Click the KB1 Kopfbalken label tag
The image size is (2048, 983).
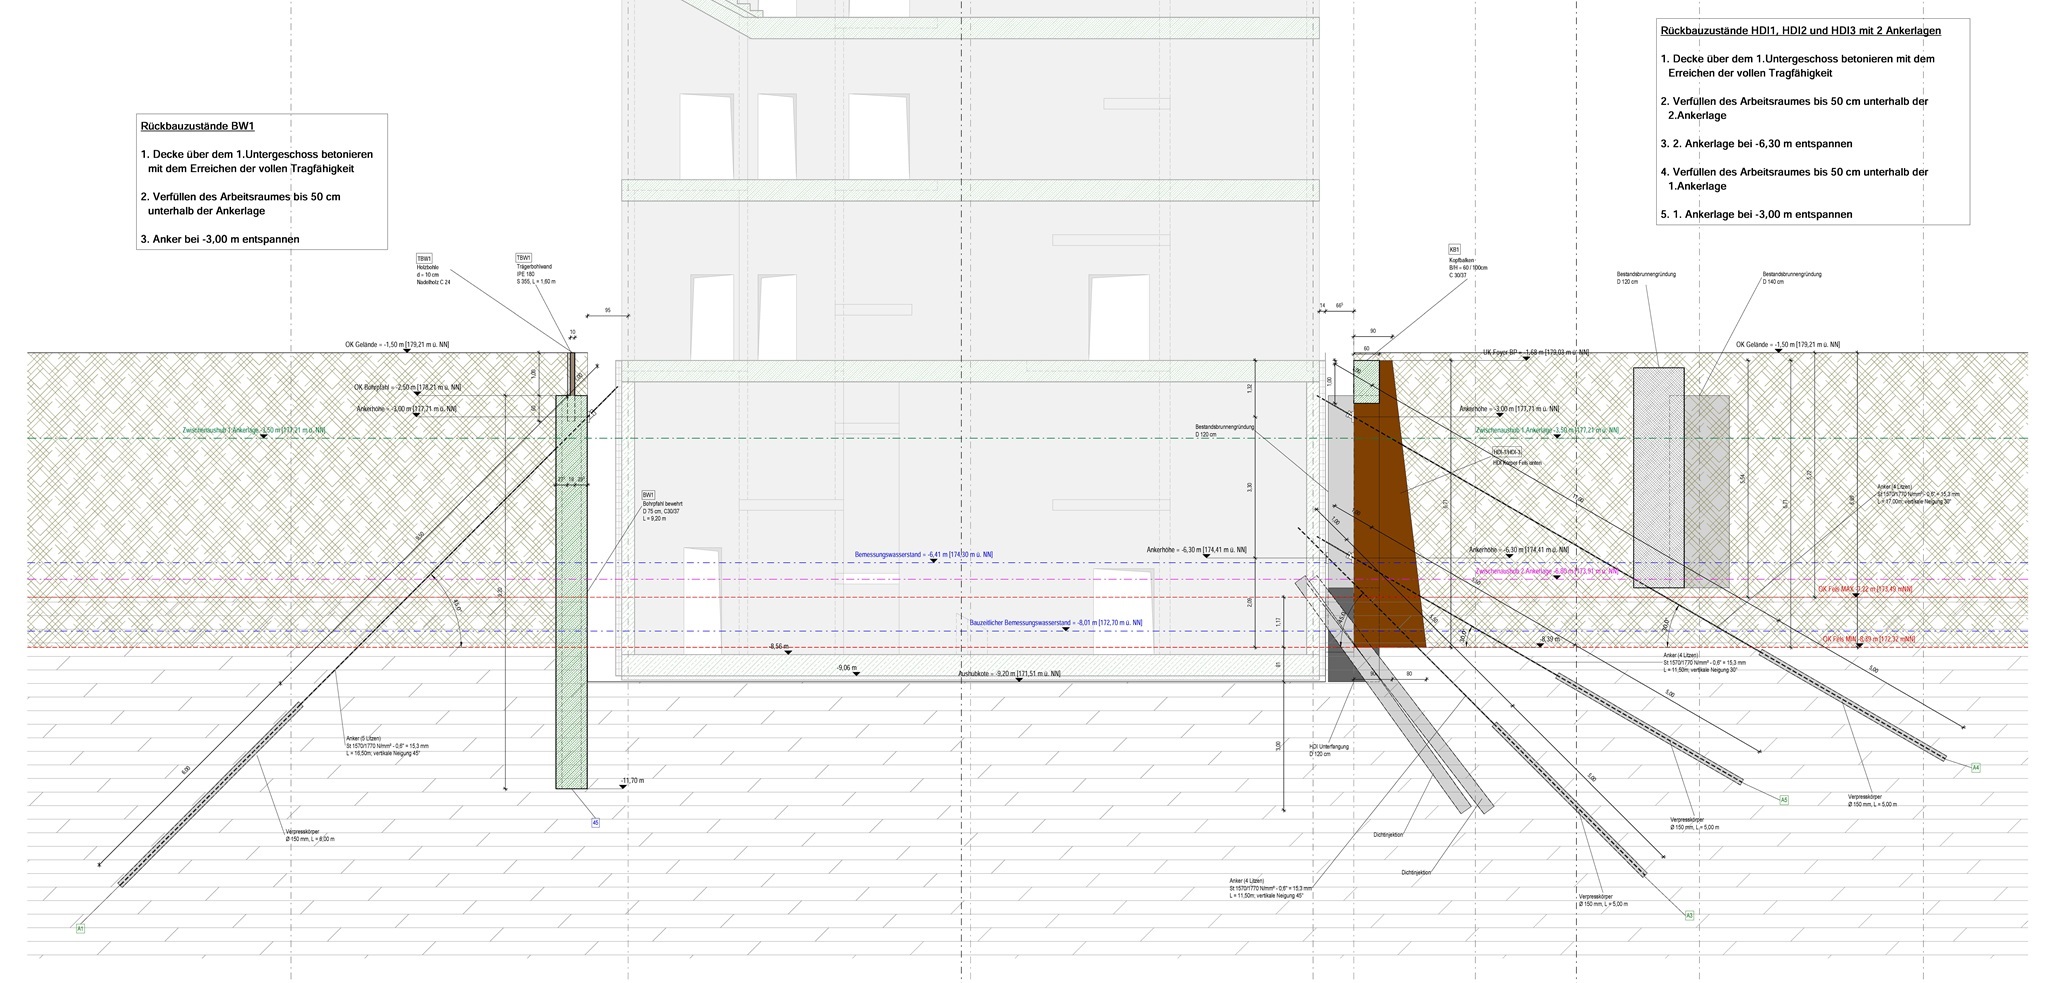pyautogui.click(x=1454, y=250)
